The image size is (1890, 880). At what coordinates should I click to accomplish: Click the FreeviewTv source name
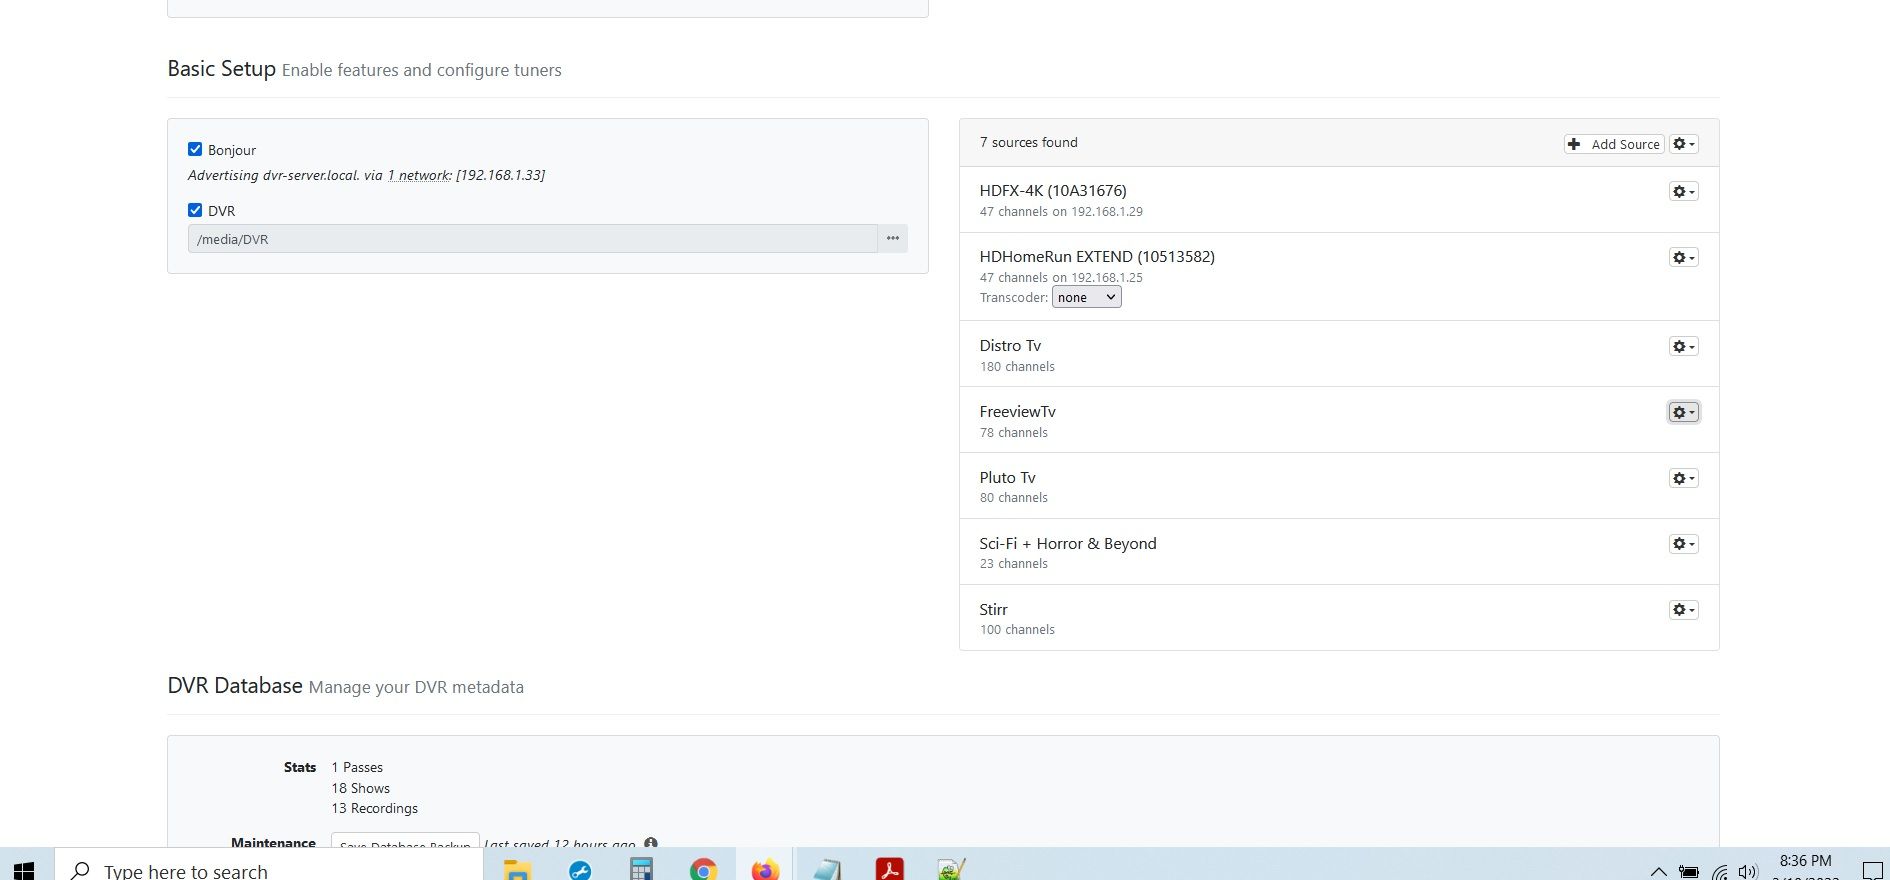tap(1017, 411)
